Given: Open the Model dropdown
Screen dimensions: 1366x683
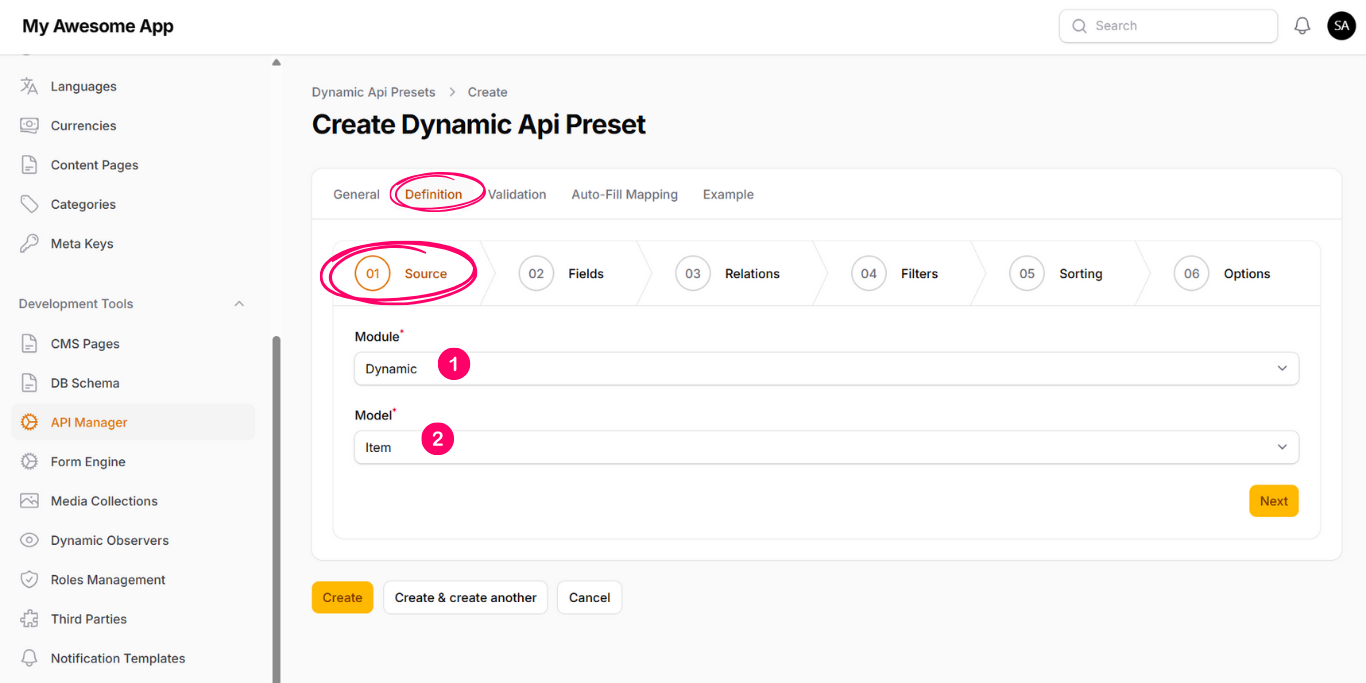Looking at the screenshot, I should coord(826,448).
